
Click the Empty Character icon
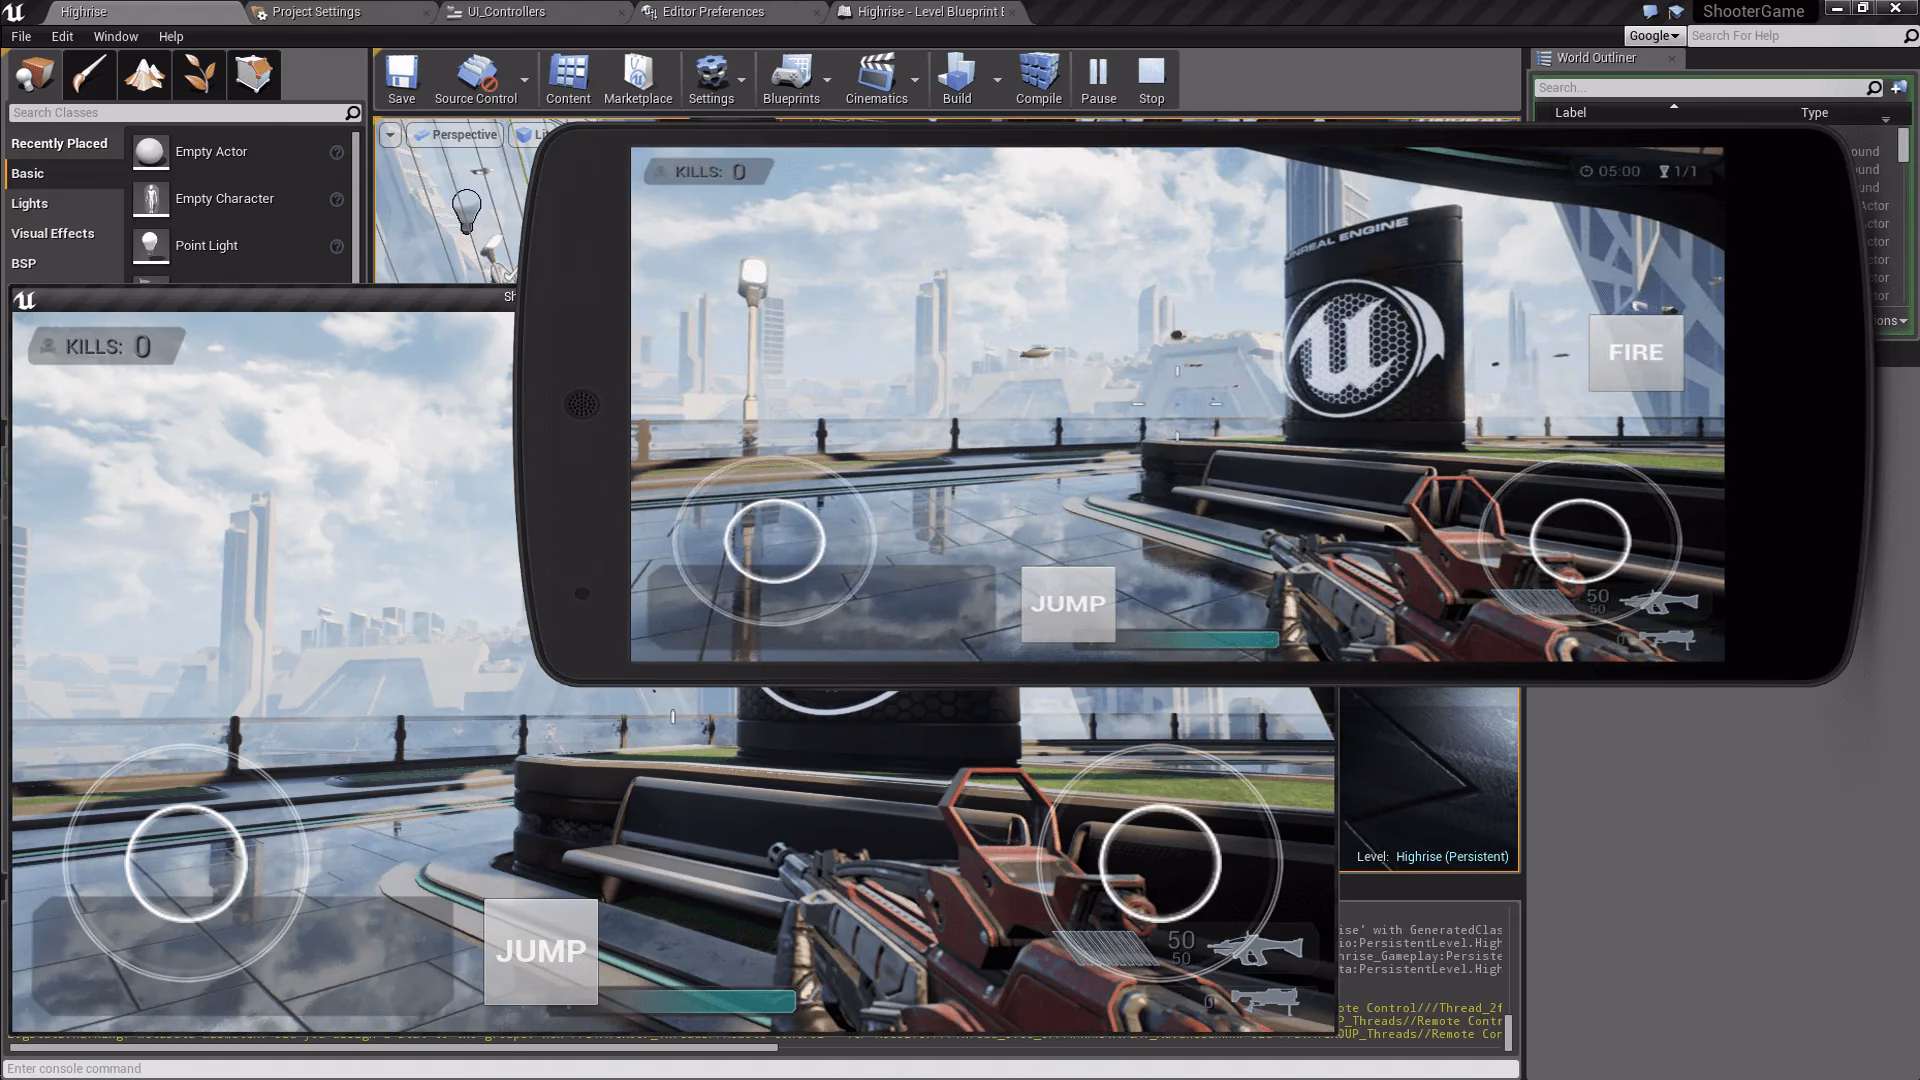(150, 199)
